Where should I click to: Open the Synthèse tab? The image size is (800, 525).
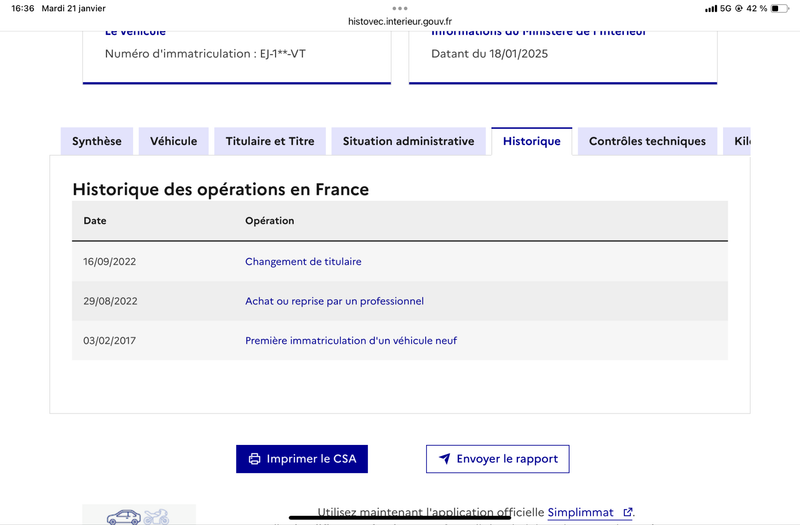point(96,141)
